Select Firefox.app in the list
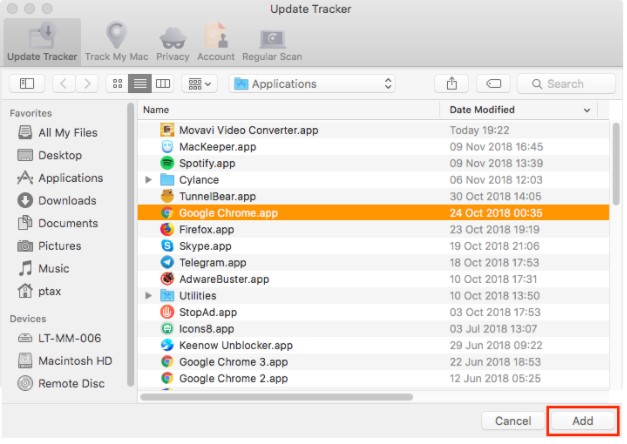 [373, 230]
